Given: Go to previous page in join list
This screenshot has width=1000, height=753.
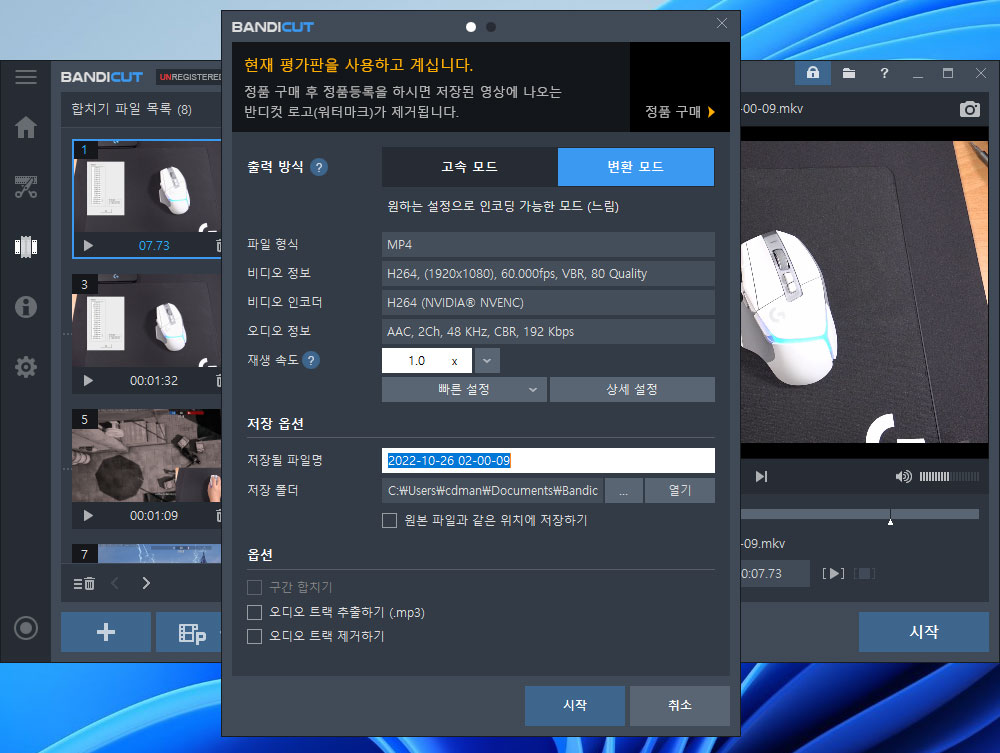Looking at the screenshot, I should pyautogui.click(x=115, y=583).
